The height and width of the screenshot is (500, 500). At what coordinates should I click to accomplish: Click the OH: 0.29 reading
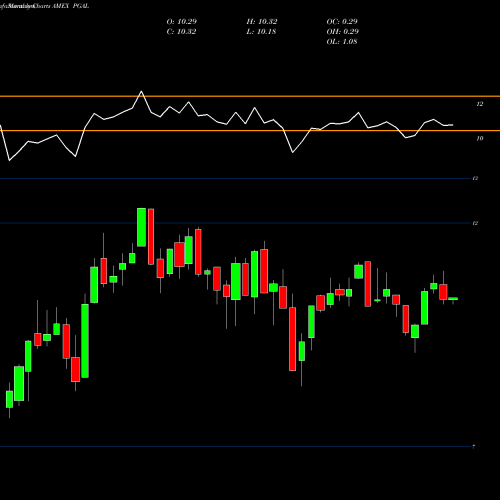coord(343,32)
